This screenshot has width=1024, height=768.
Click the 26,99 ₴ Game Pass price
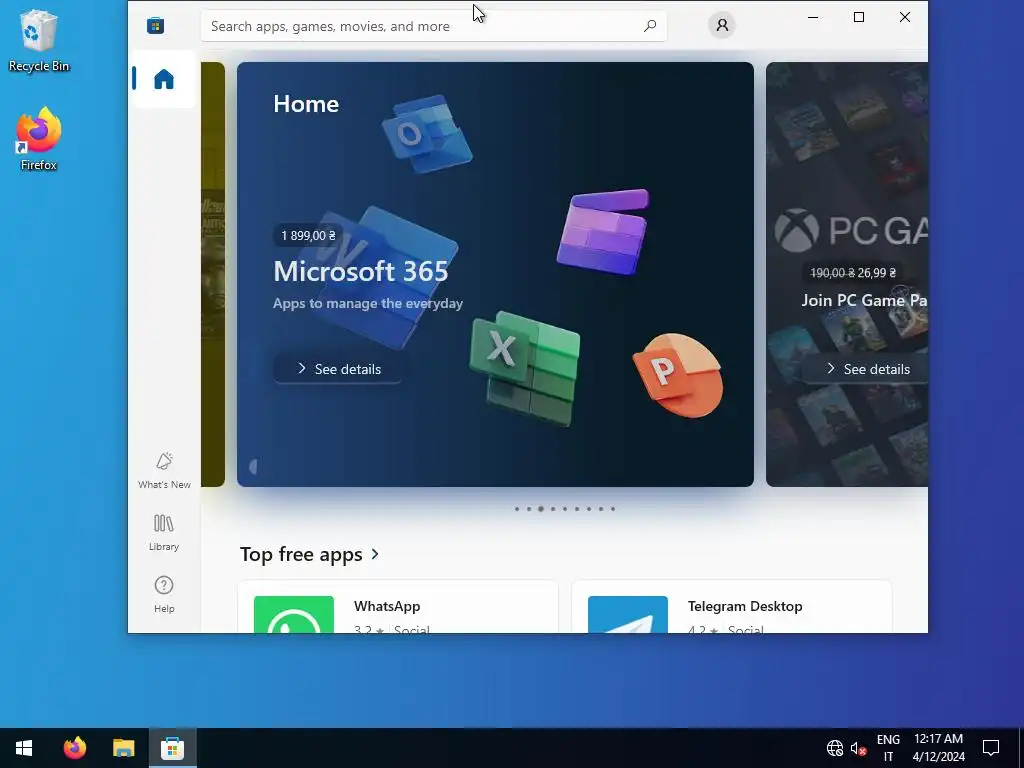(x=876, y=273)
